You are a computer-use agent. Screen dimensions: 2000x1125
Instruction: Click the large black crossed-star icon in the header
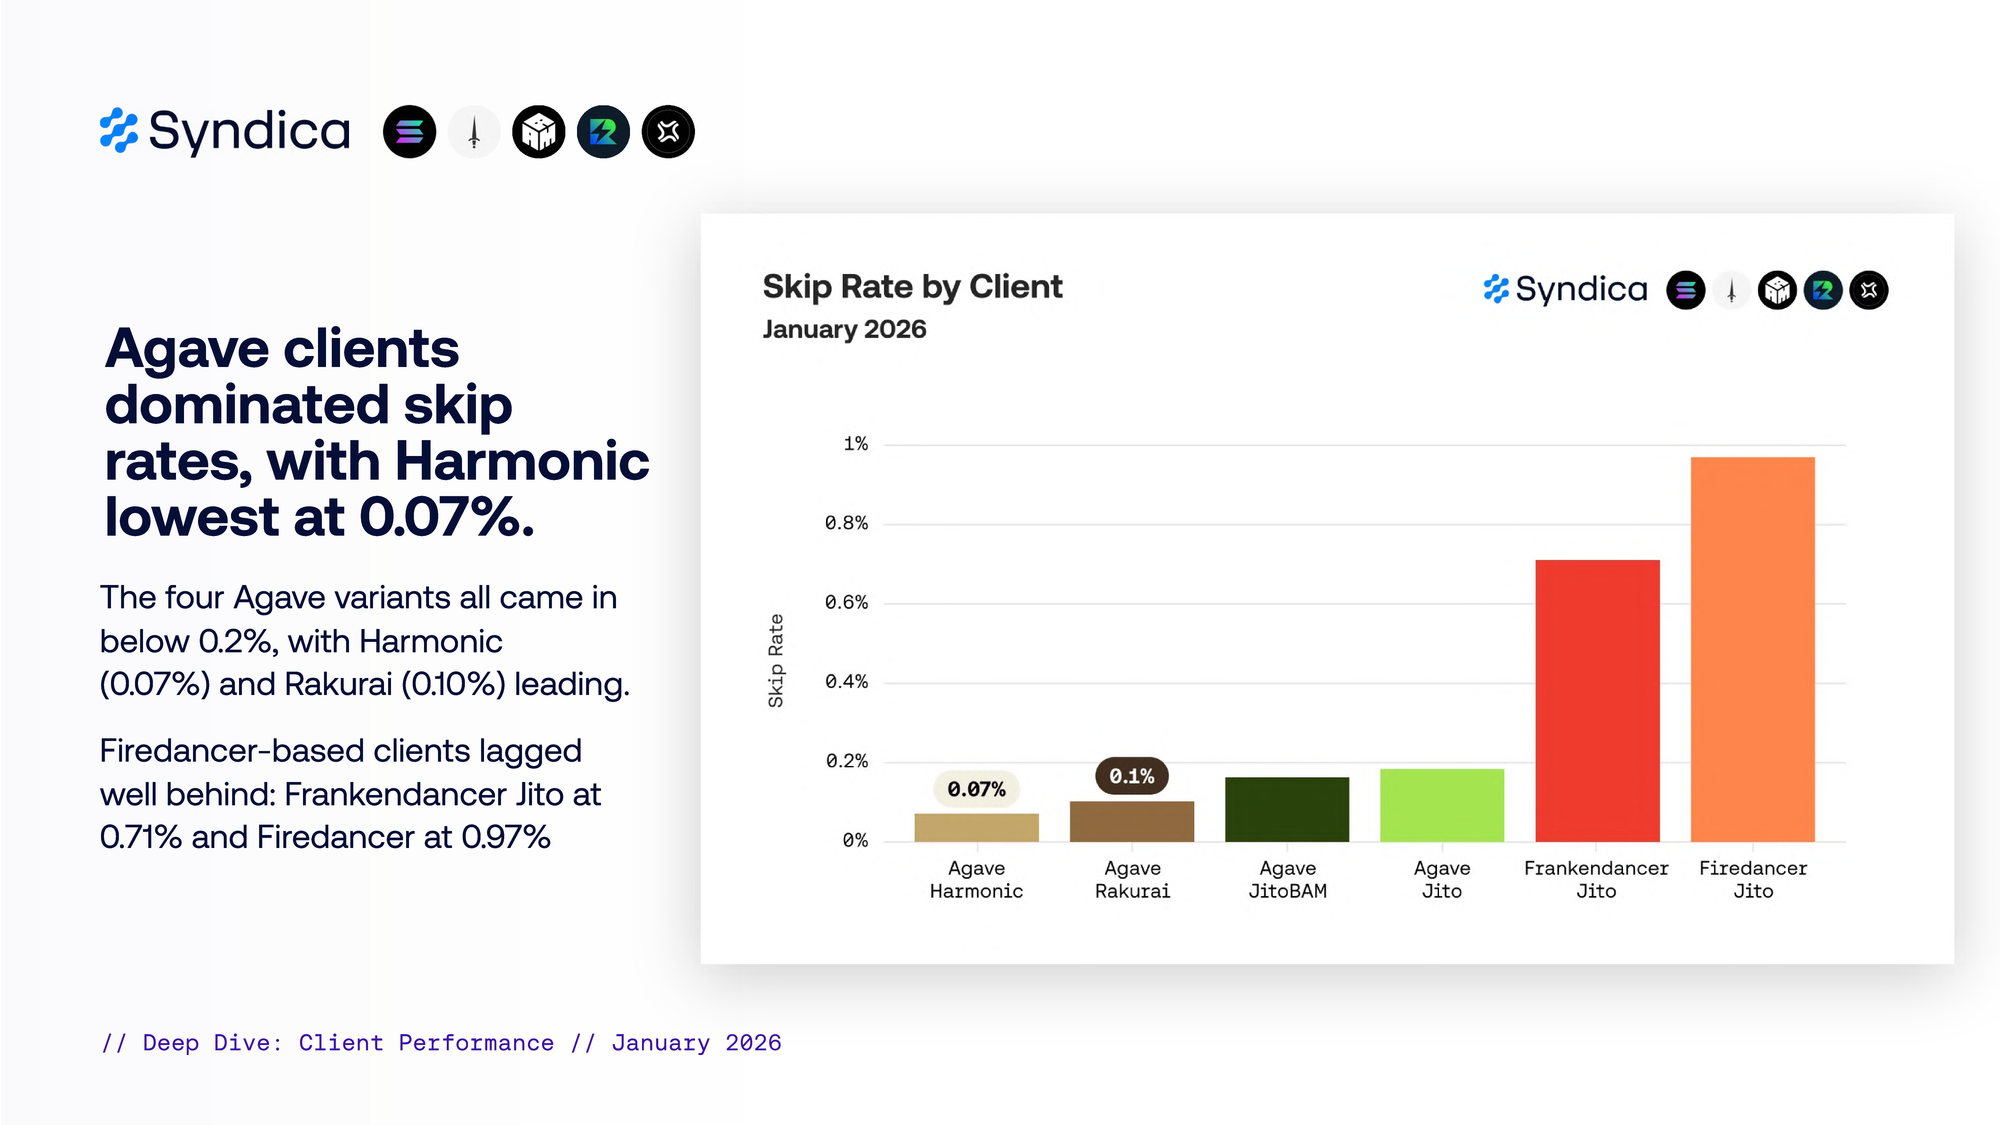(x=668, y=132)
